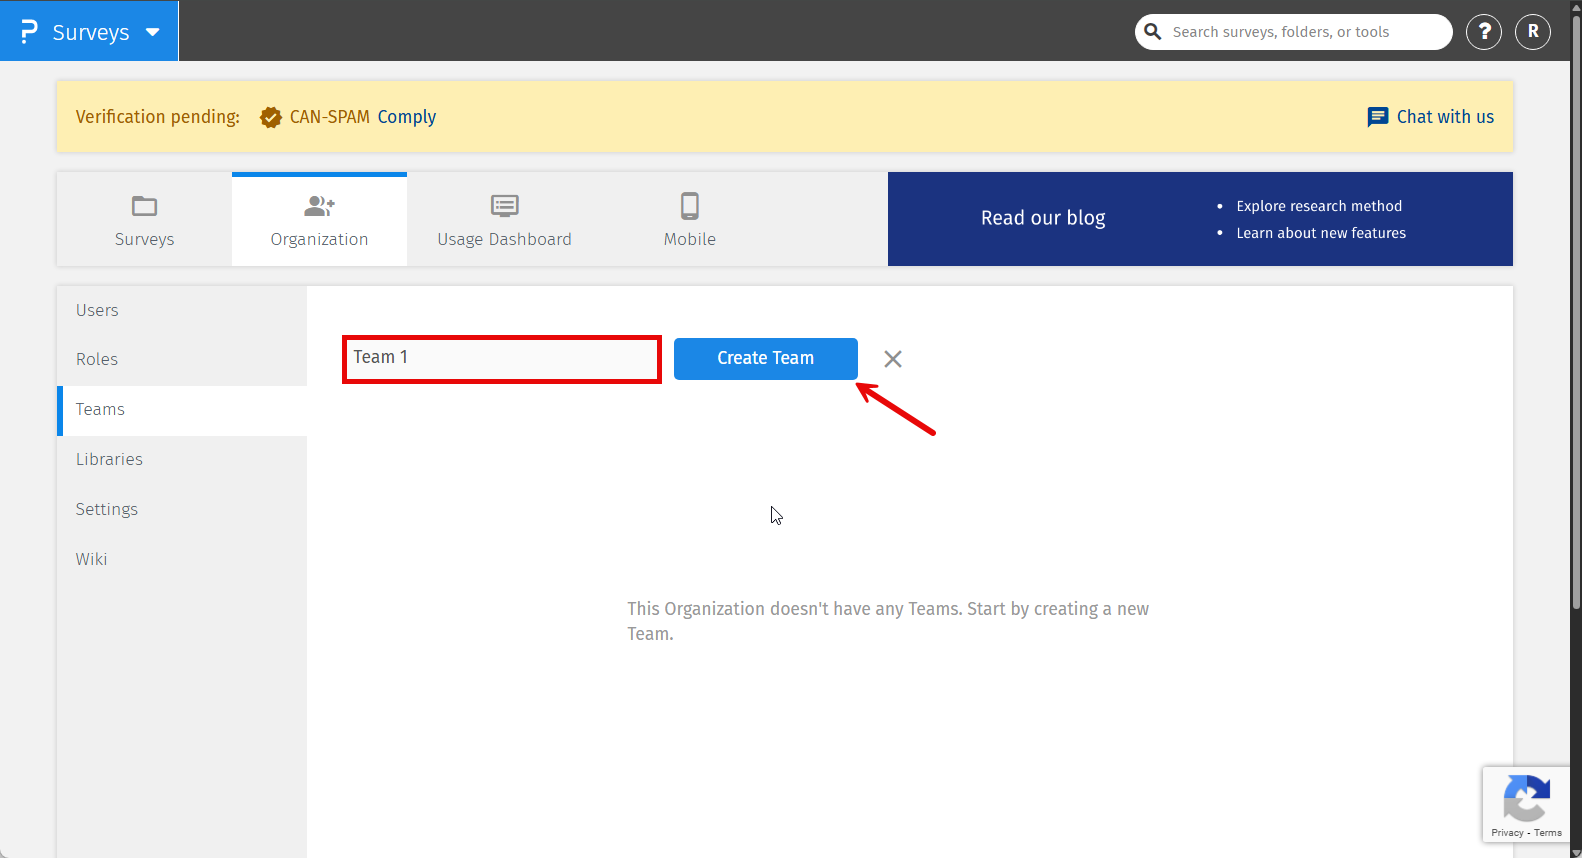Open the reCAPTCHA Terms link
The image size is (1582, 858).
(1548, 833)
